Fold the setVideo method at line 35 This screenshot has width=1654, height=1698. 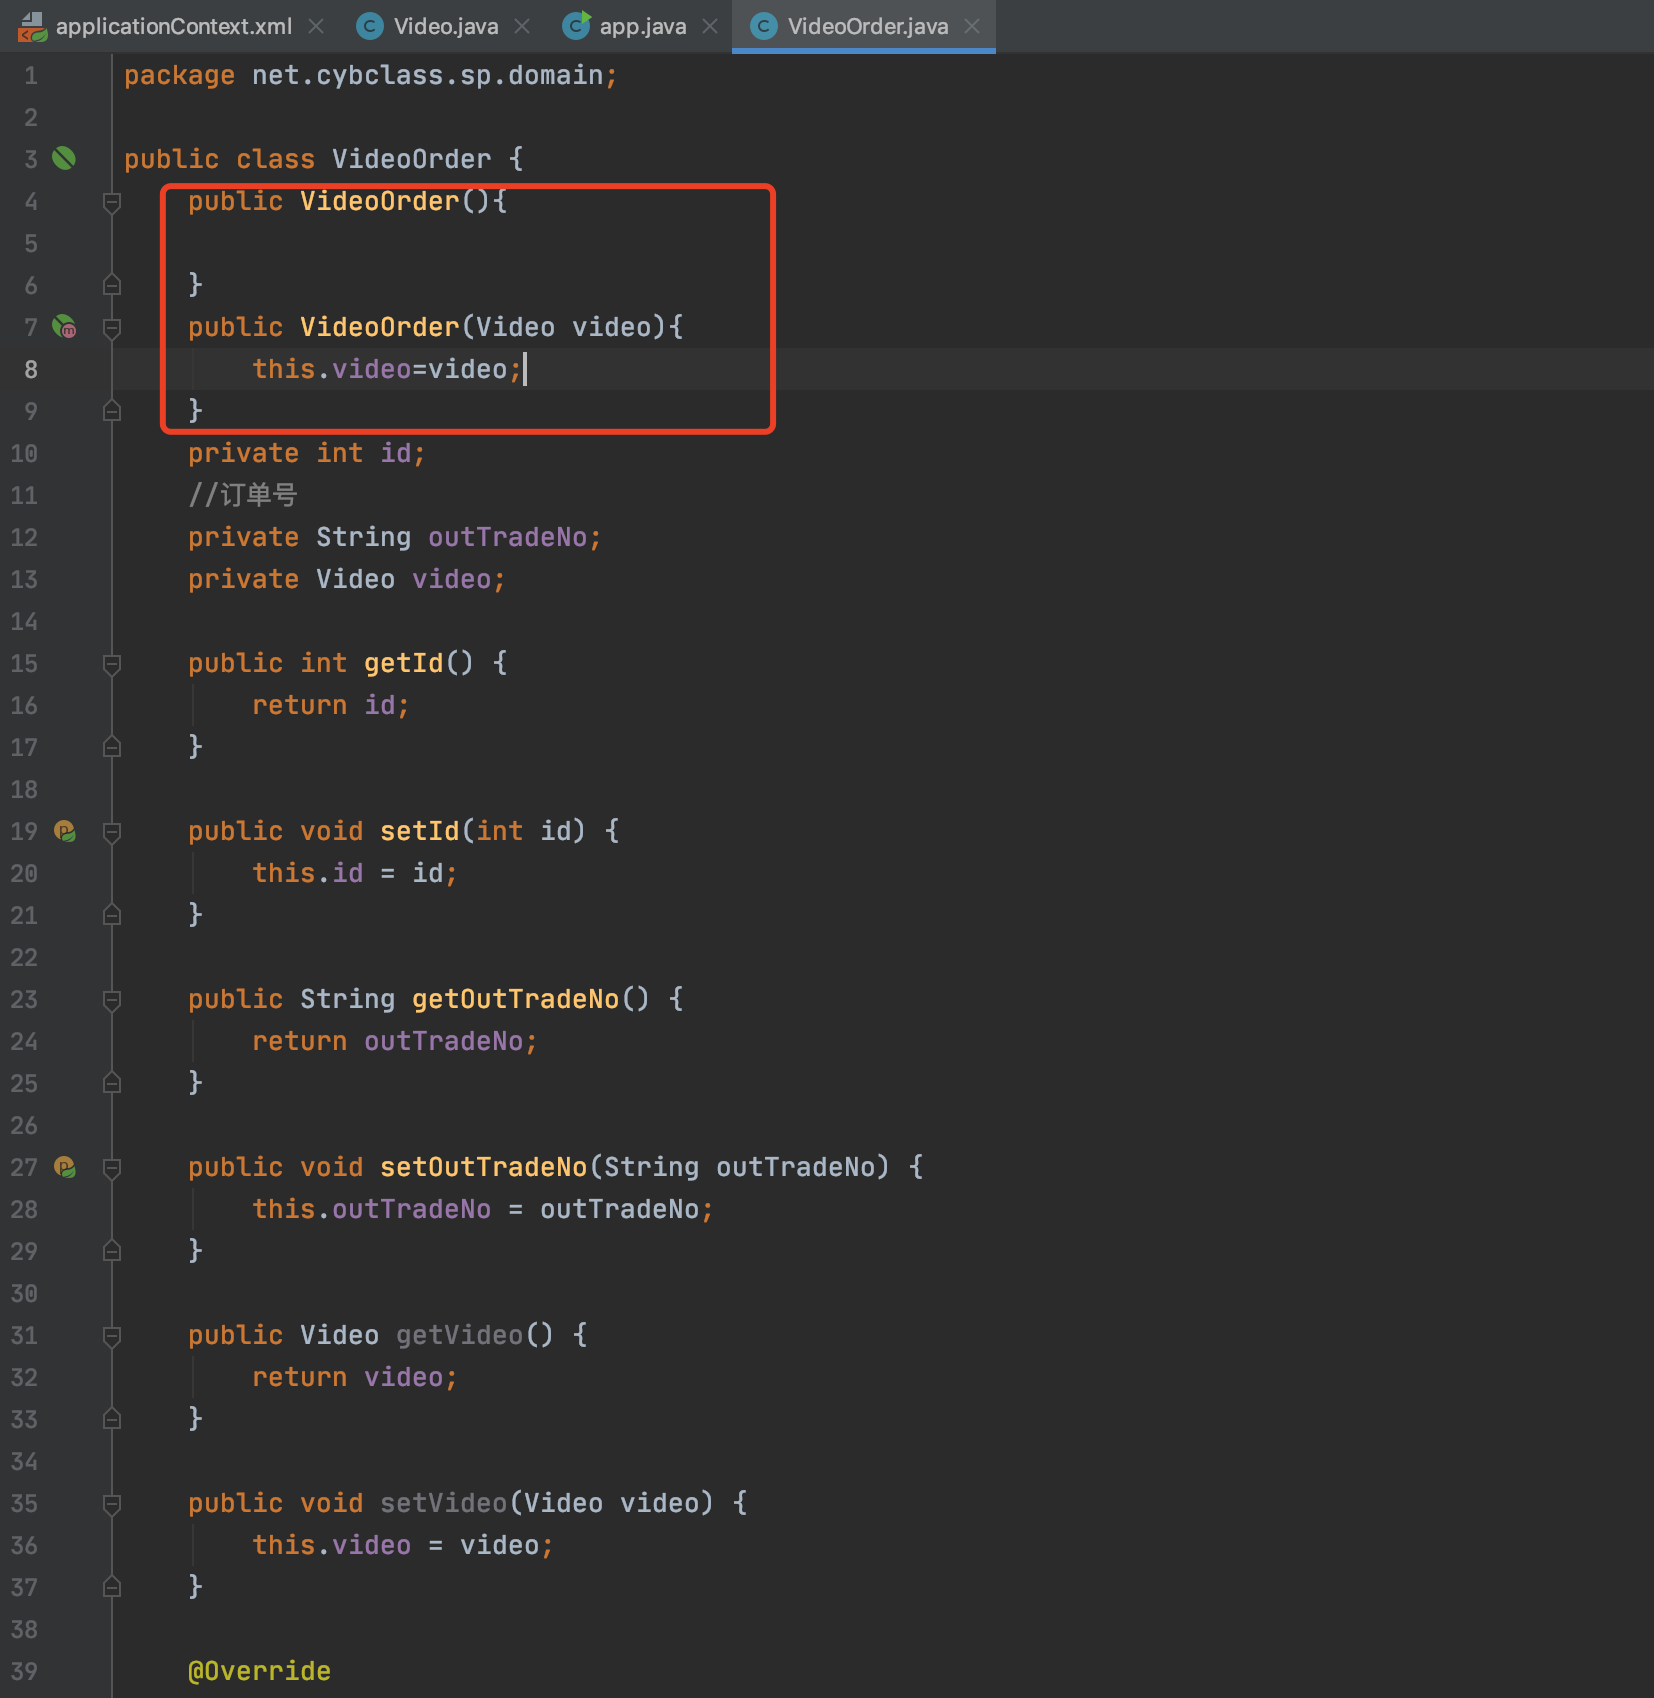[112, 1504]
